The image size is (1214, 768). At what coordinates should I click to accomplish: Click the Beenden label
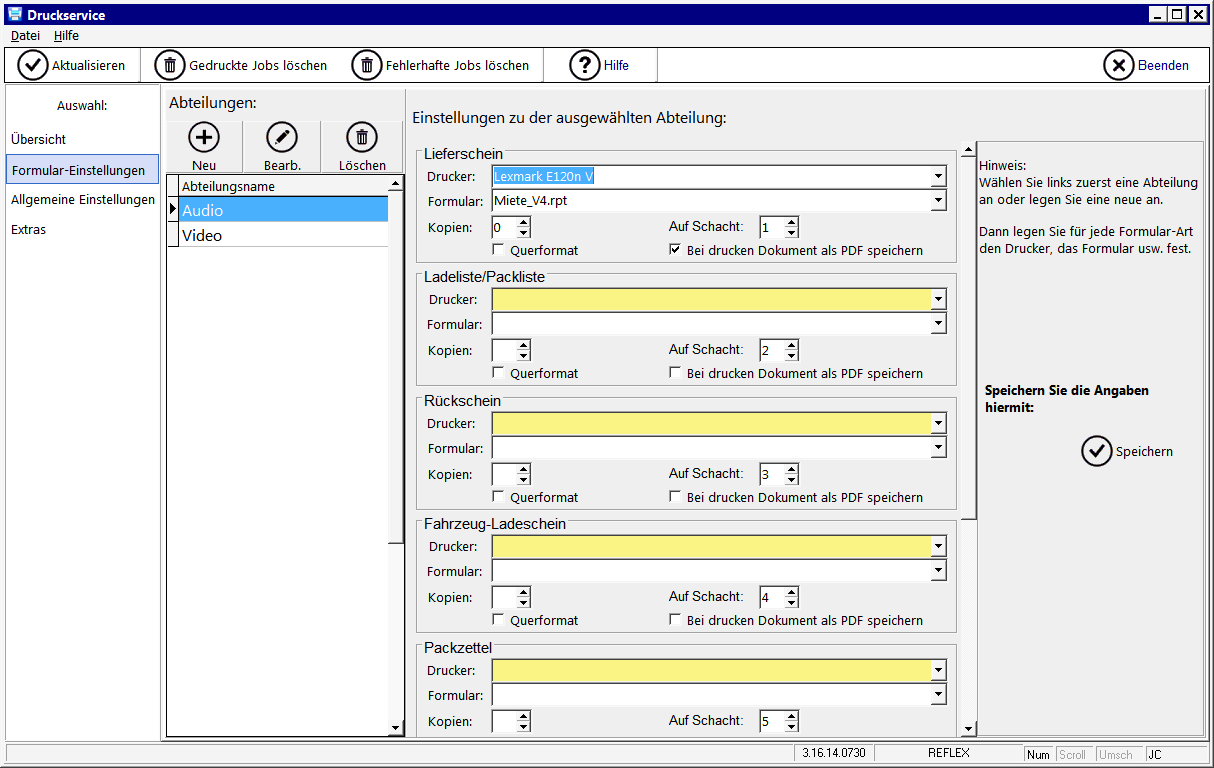click(x=1163, y=65)
